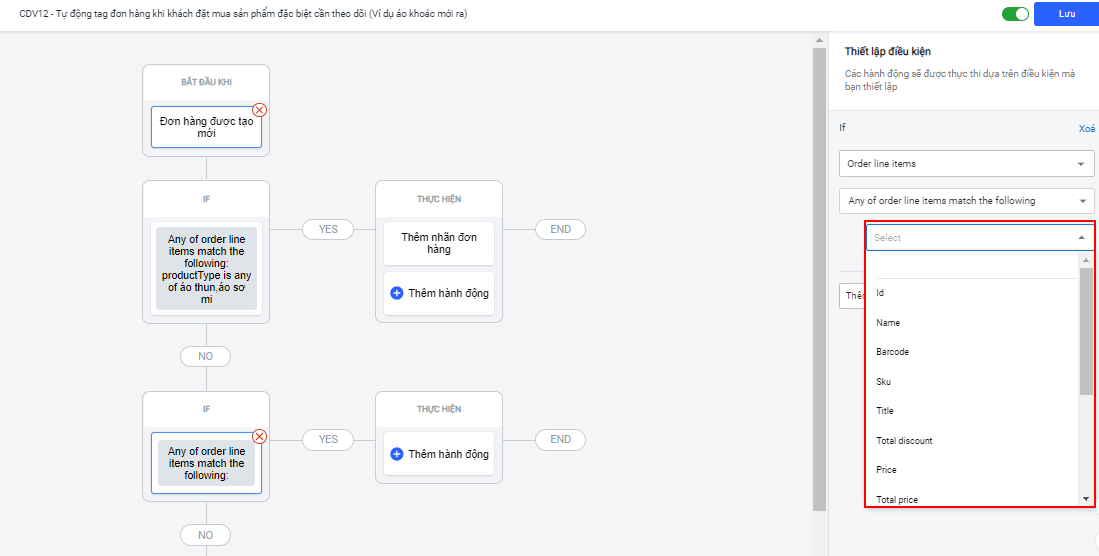
Task: Click Xoá to delete the condition
Action: coord(1086,129)
